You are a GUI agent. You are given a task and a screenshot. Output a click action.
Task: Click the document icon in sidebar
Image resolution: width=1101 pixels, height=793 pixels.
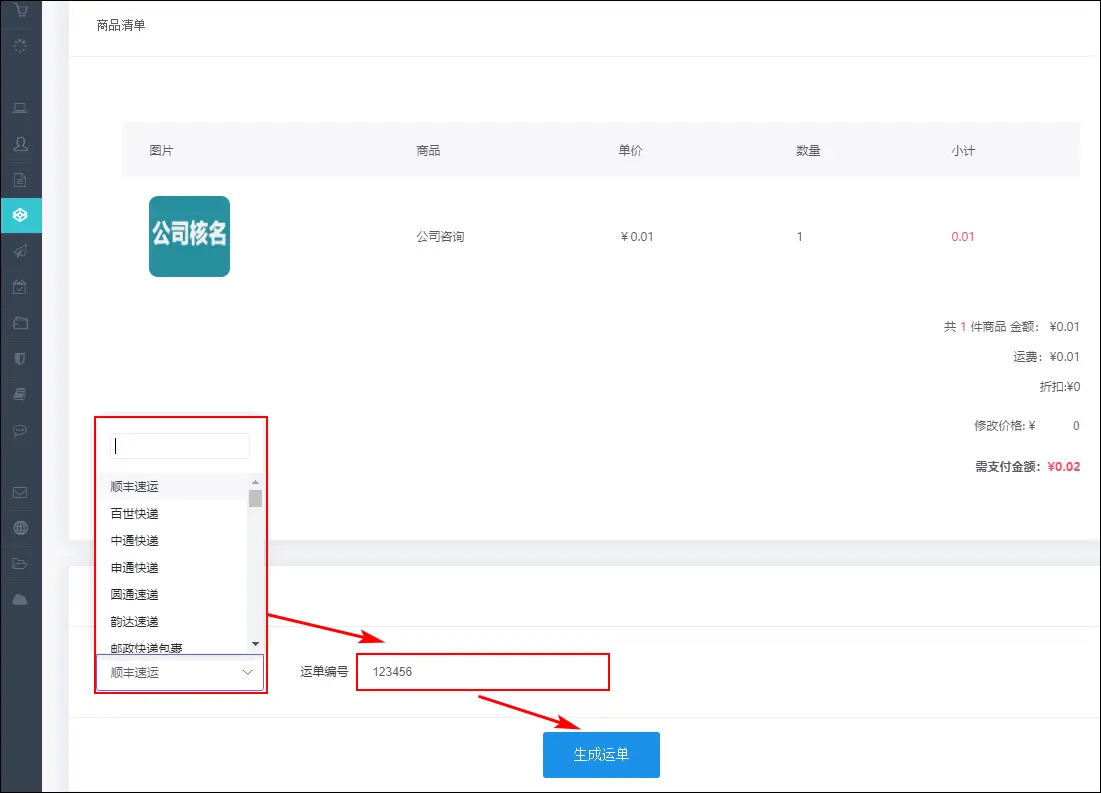point(20,180)
